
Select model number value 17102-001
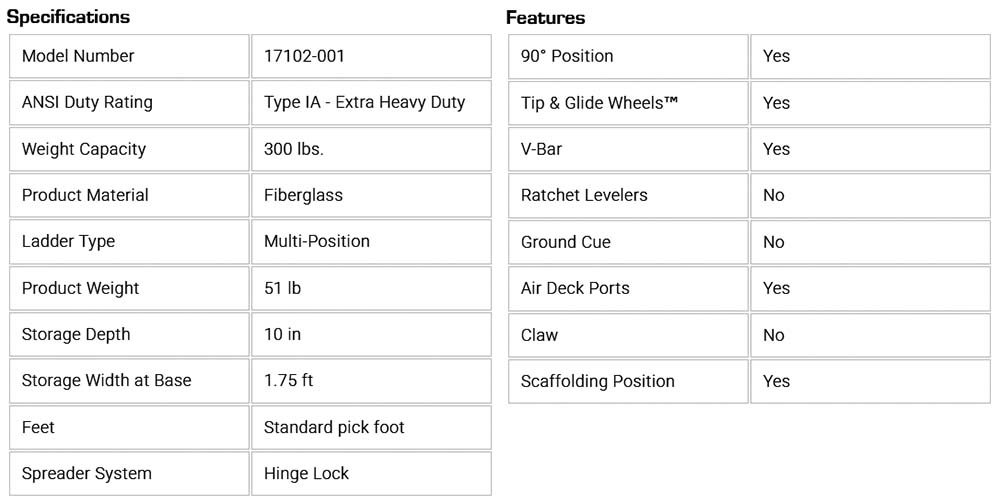(305, 56)
